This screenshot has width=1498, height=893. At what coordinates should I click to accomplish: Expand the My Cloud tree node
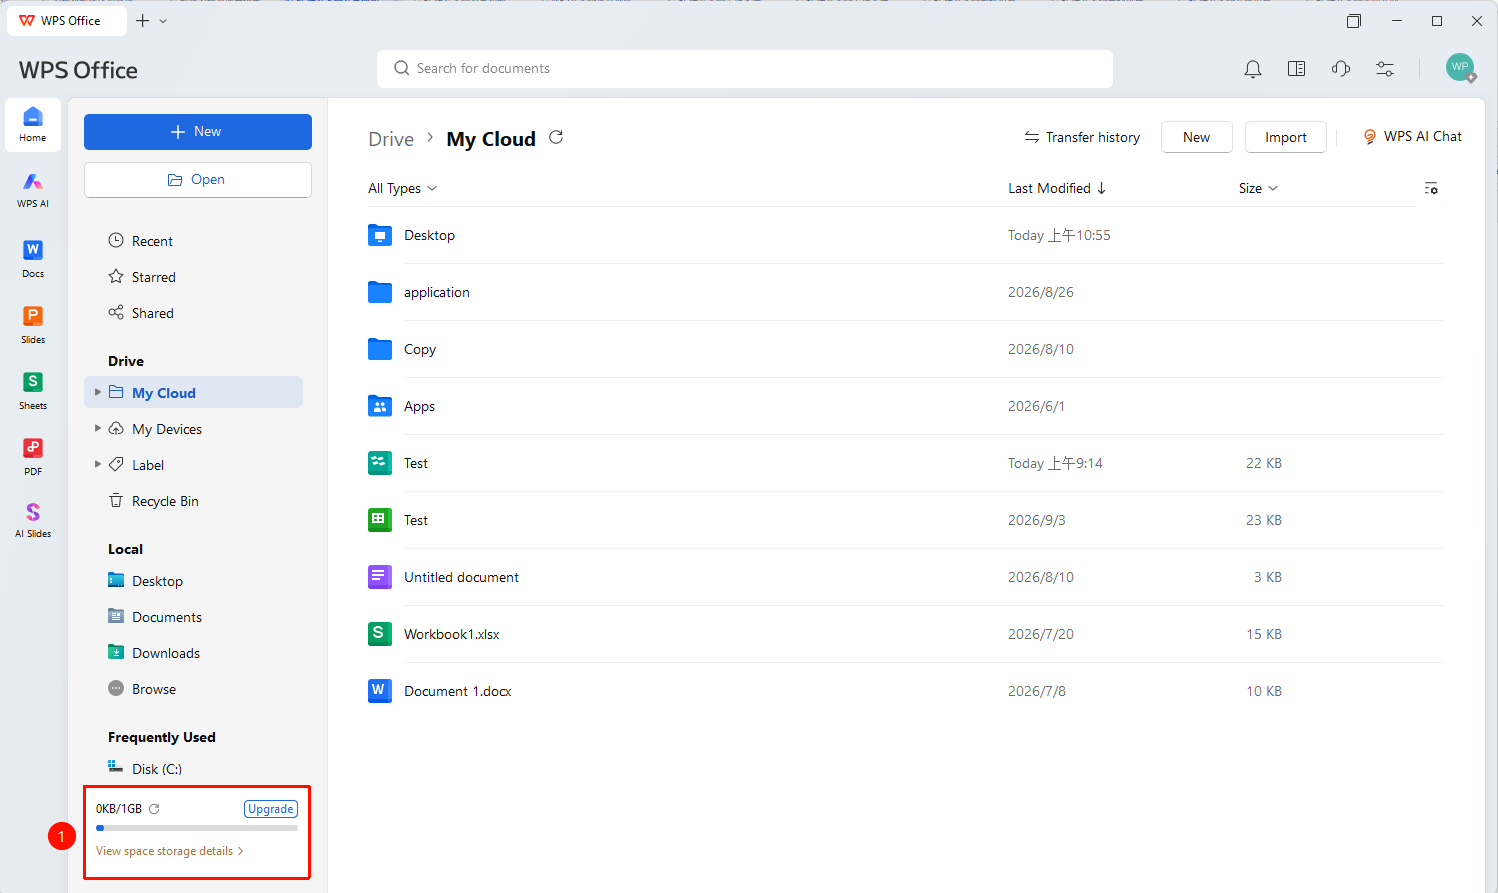[x=98, y=392]
